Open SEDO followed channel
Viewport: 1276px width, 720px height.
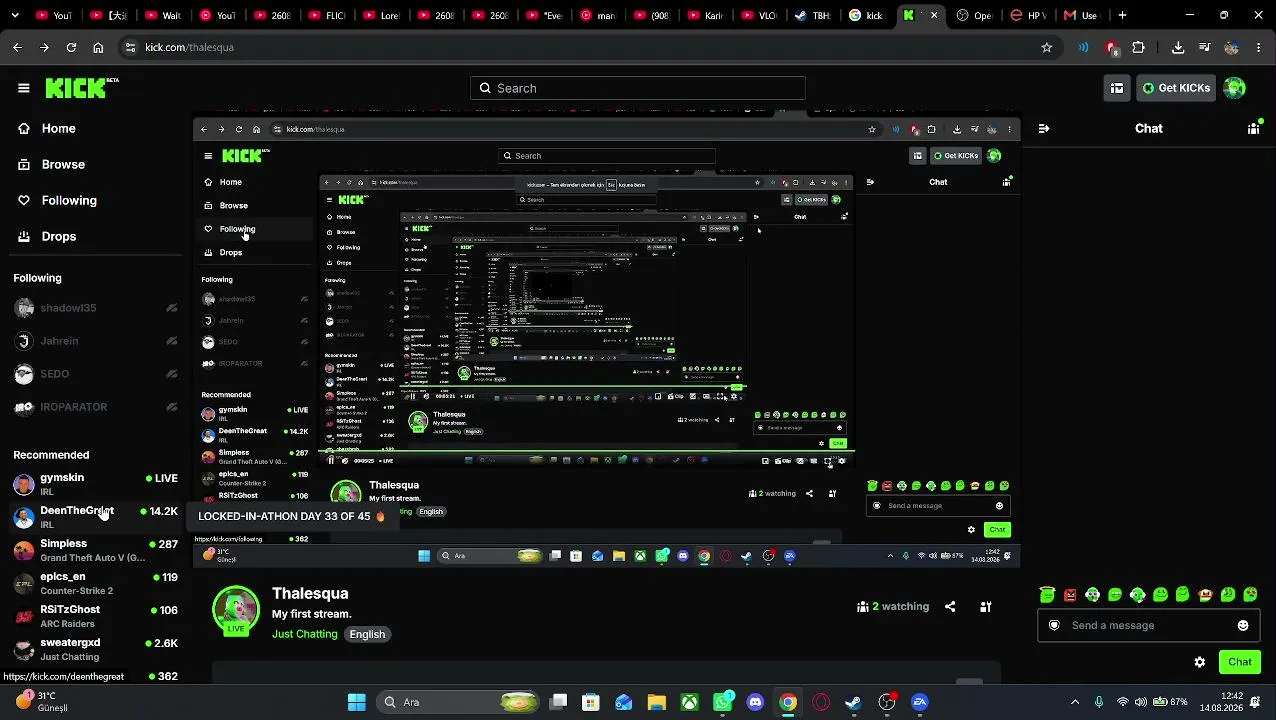click(x=95, y=374)
